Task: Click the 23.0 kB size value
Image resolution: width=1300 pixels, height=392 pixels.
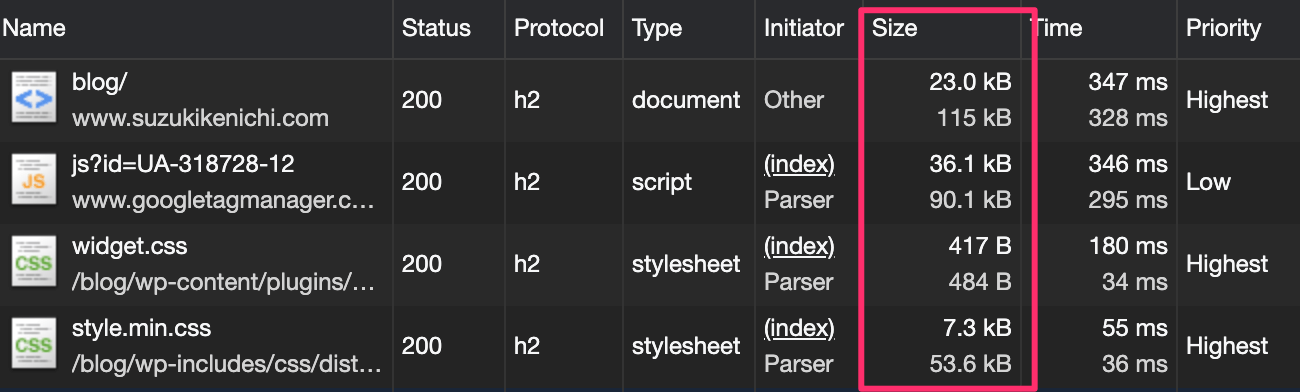Action: tap(970, 82)
